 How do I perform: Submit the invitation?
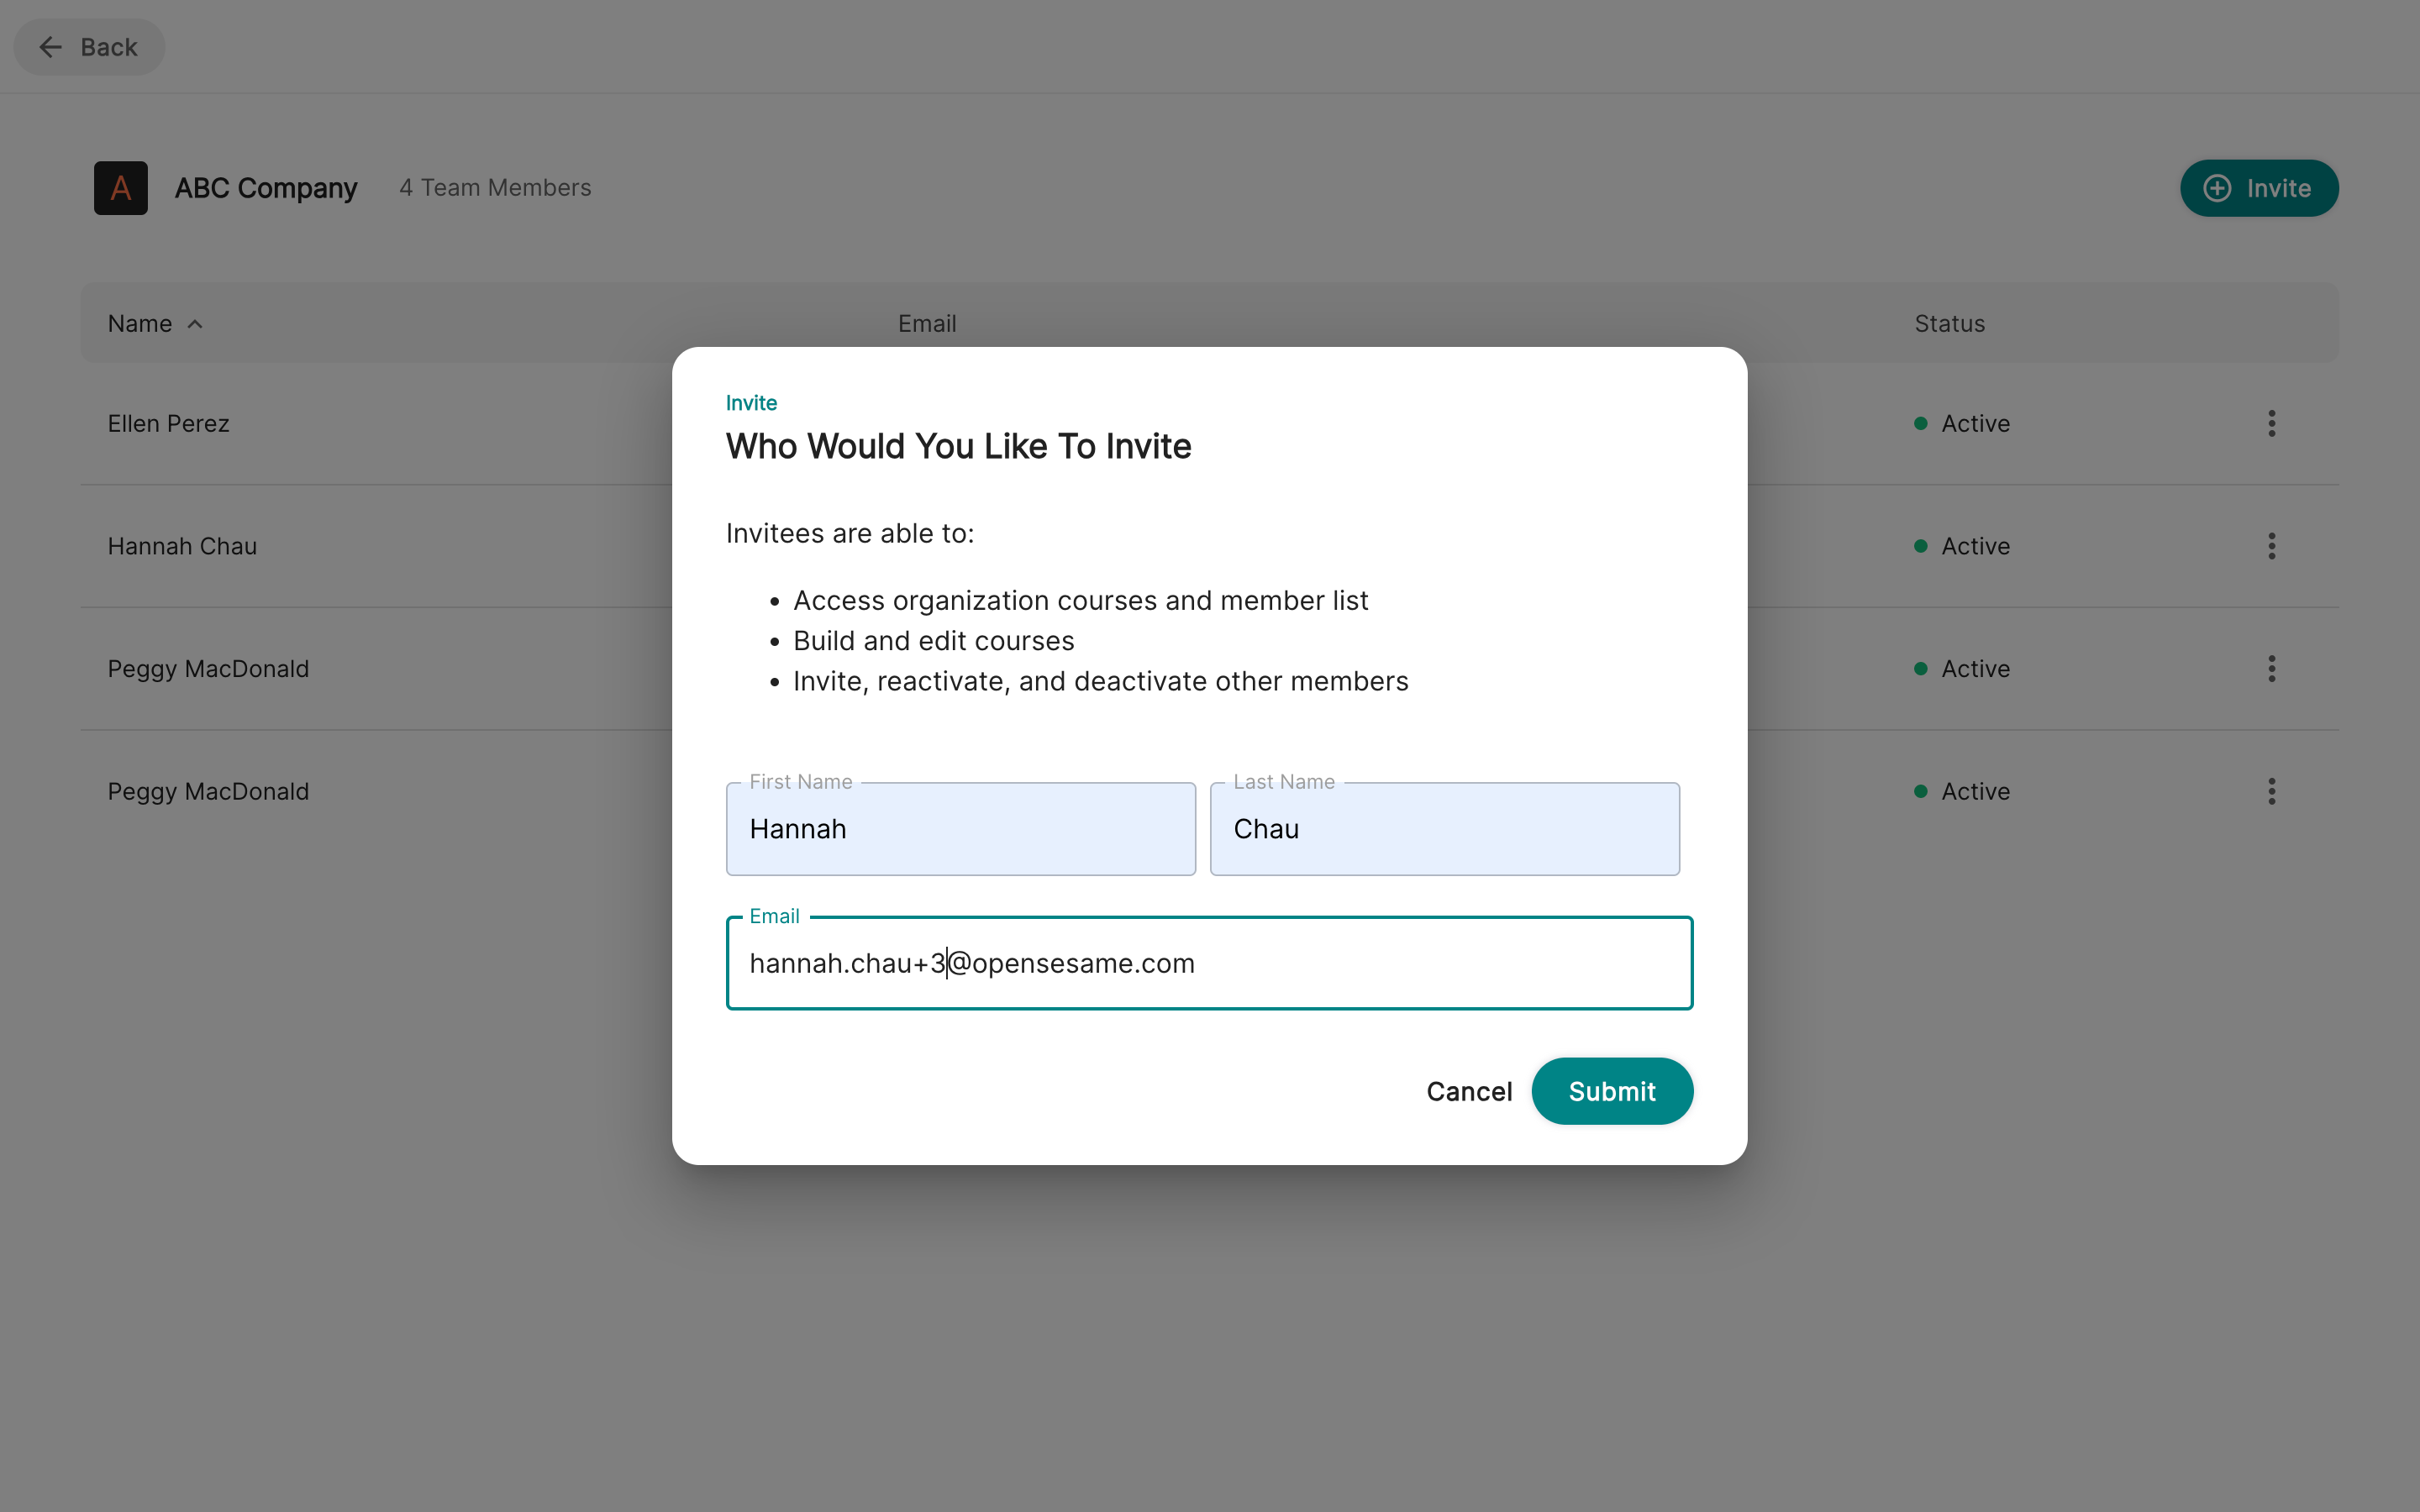(1612, 1091)
